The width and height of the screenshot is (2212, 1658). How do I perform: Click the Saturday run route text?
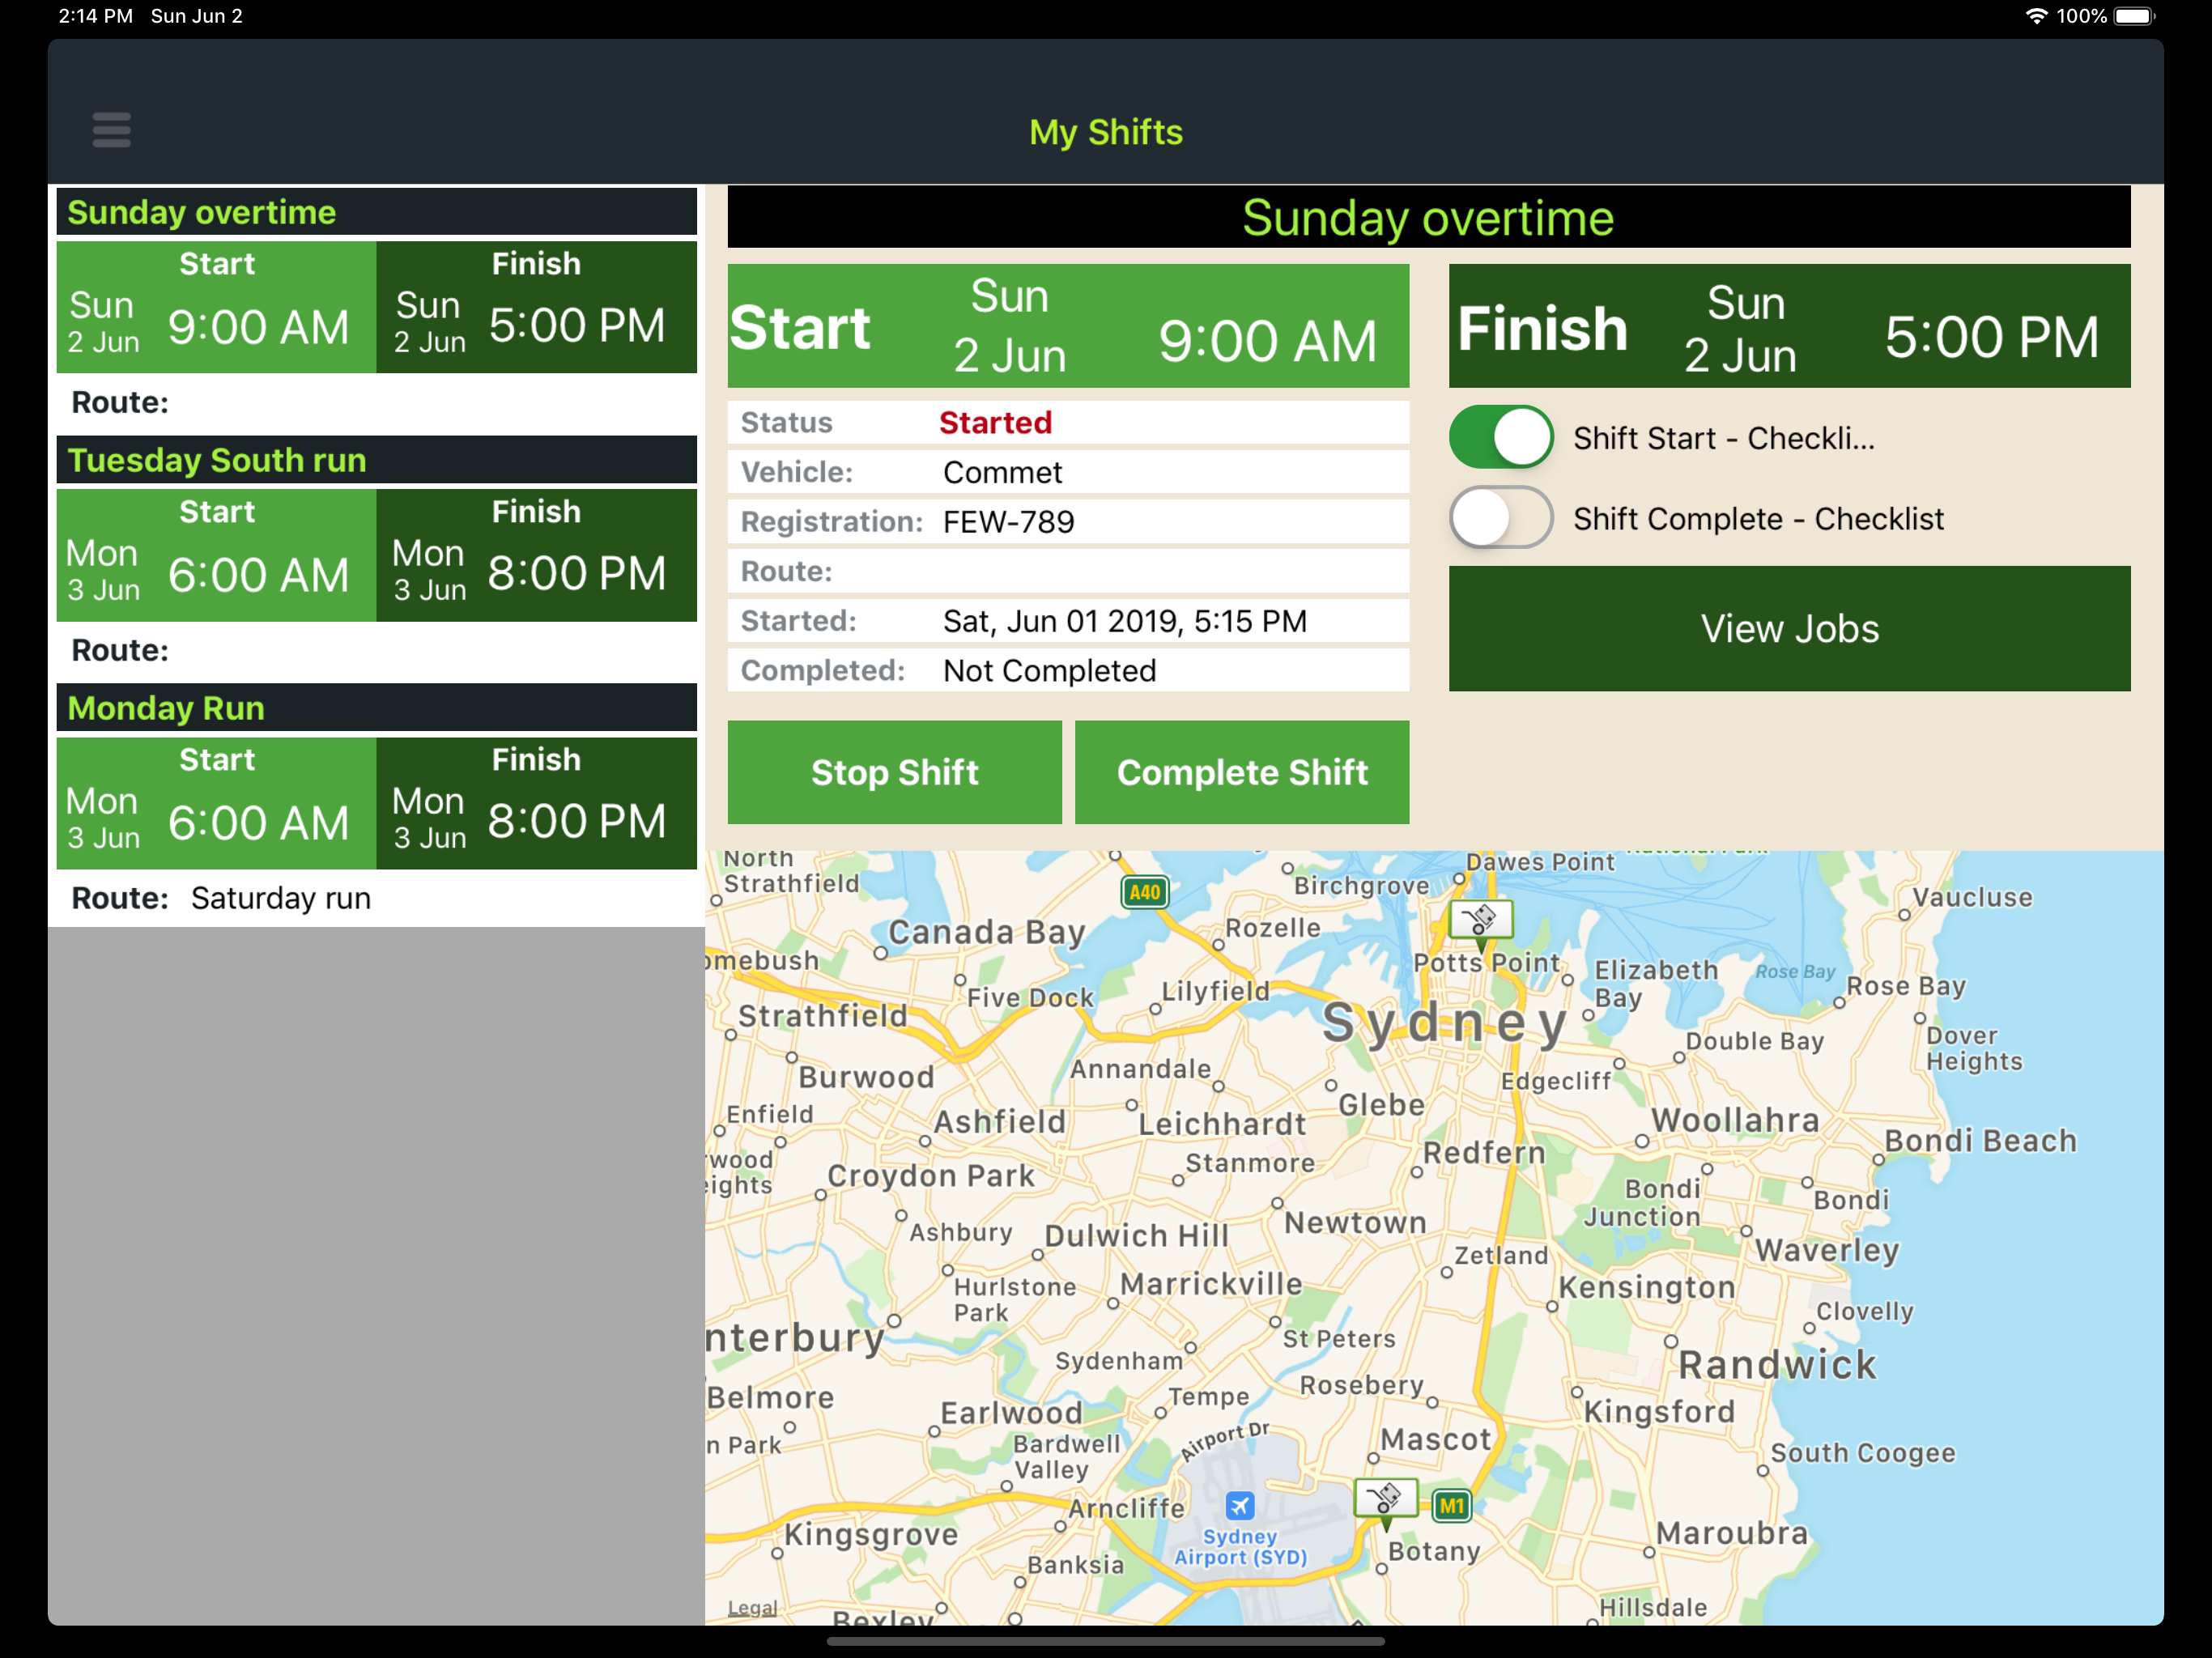click(x=281, y=898)
